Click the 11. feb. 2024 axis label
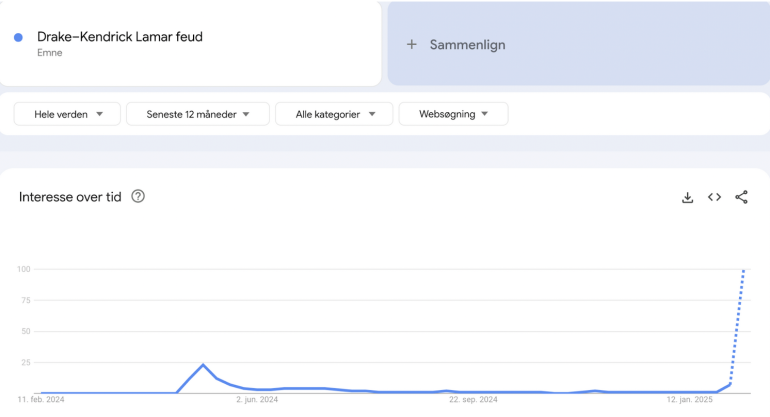This screenshot has height=417, width=770. [40, 400]
